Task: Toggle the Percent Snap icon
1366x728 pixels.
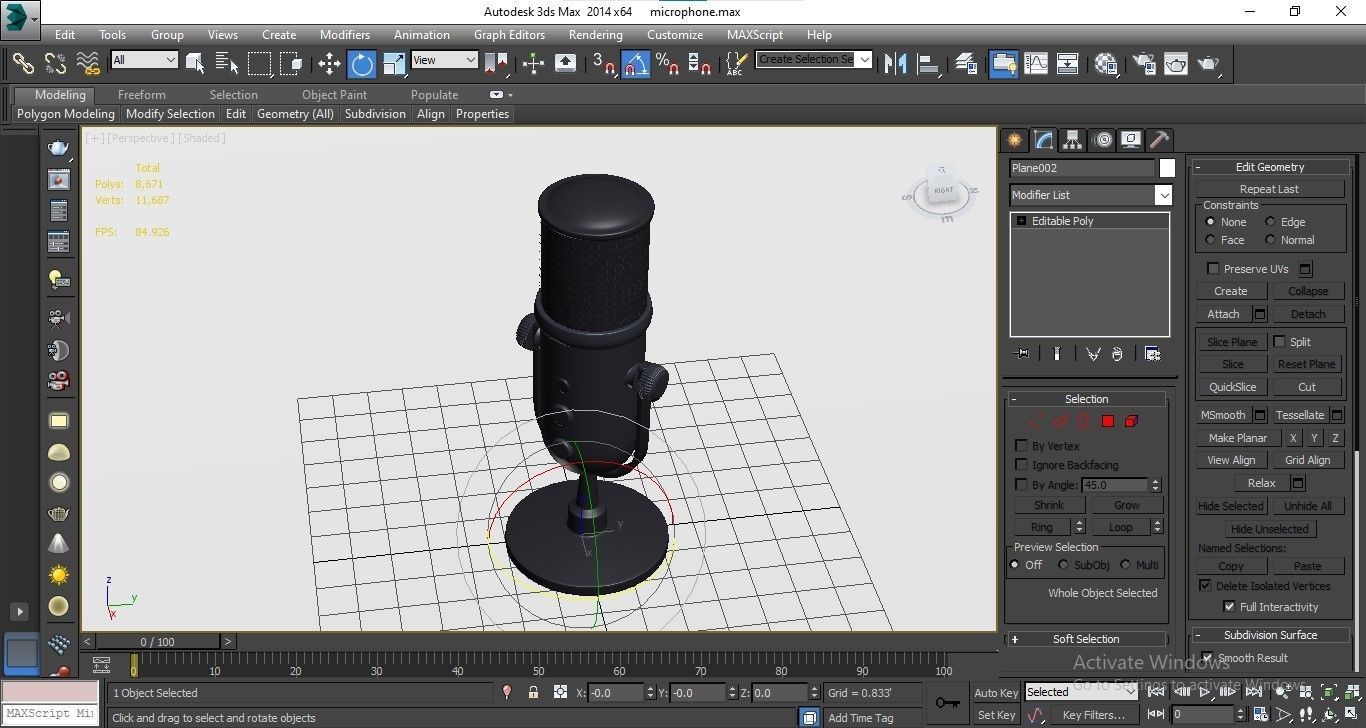Action: click(668, 63)
